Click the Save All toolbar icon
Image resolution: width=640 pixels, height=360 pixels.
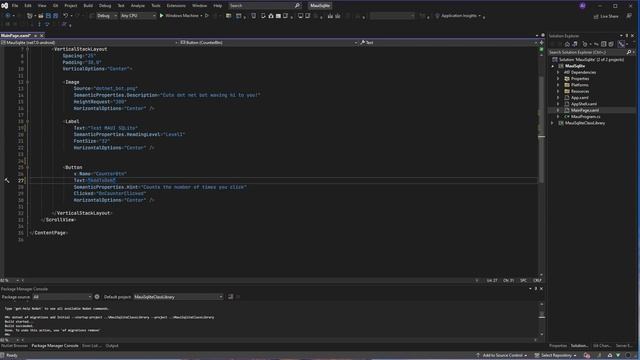[56, 16]
